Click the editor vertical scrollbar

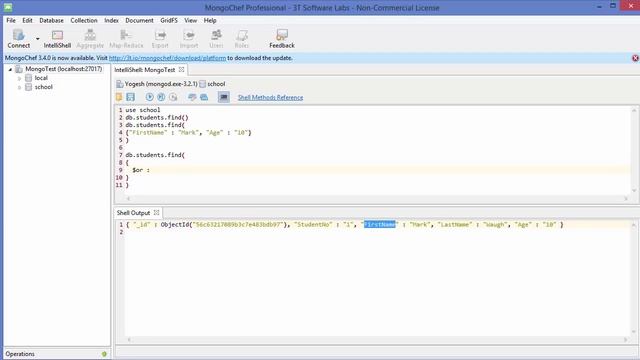tap(634, 150)
